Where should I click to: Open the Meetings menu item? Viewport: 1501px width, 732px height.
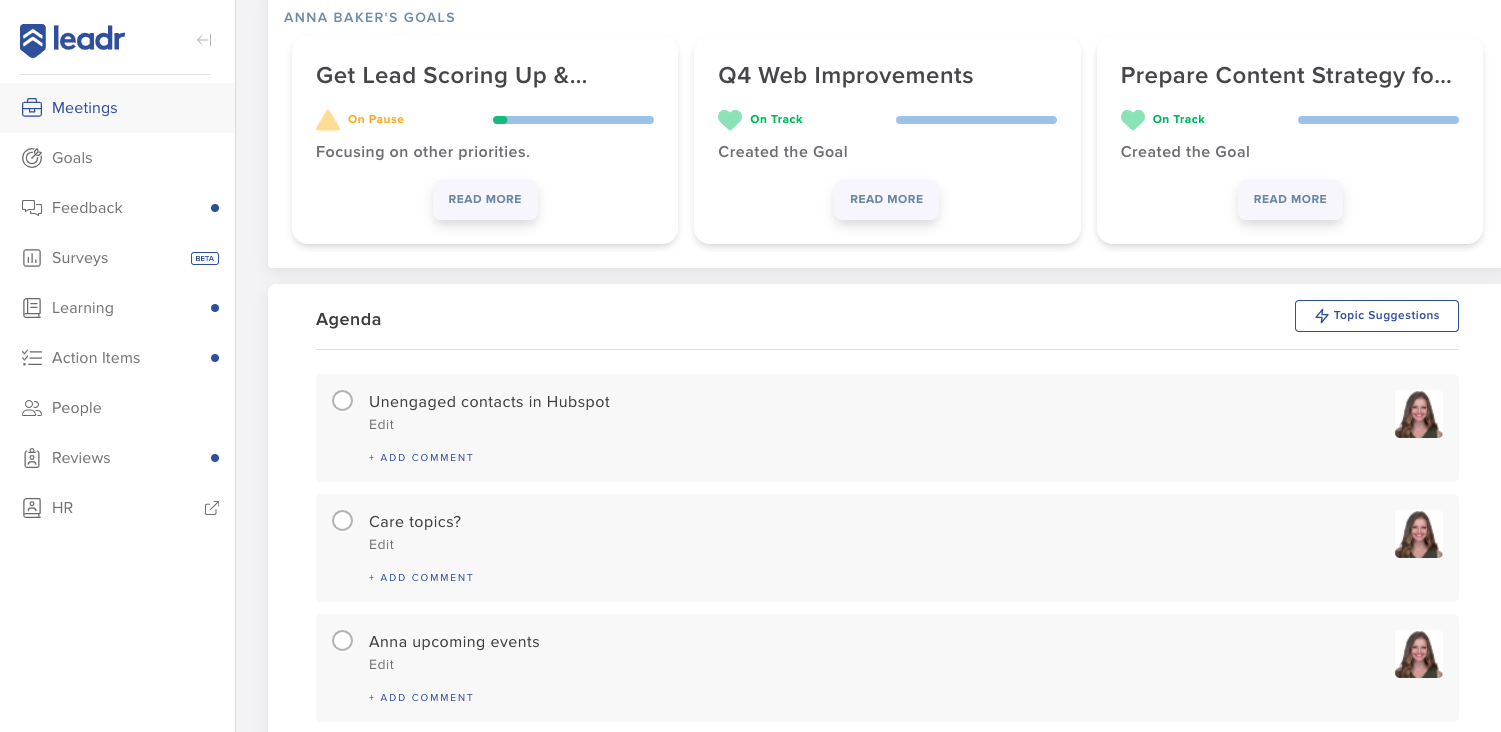(x=85, y=108)
